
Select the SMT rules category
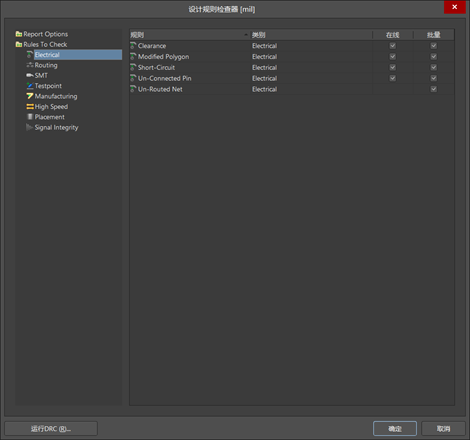[x=41, y=75]
